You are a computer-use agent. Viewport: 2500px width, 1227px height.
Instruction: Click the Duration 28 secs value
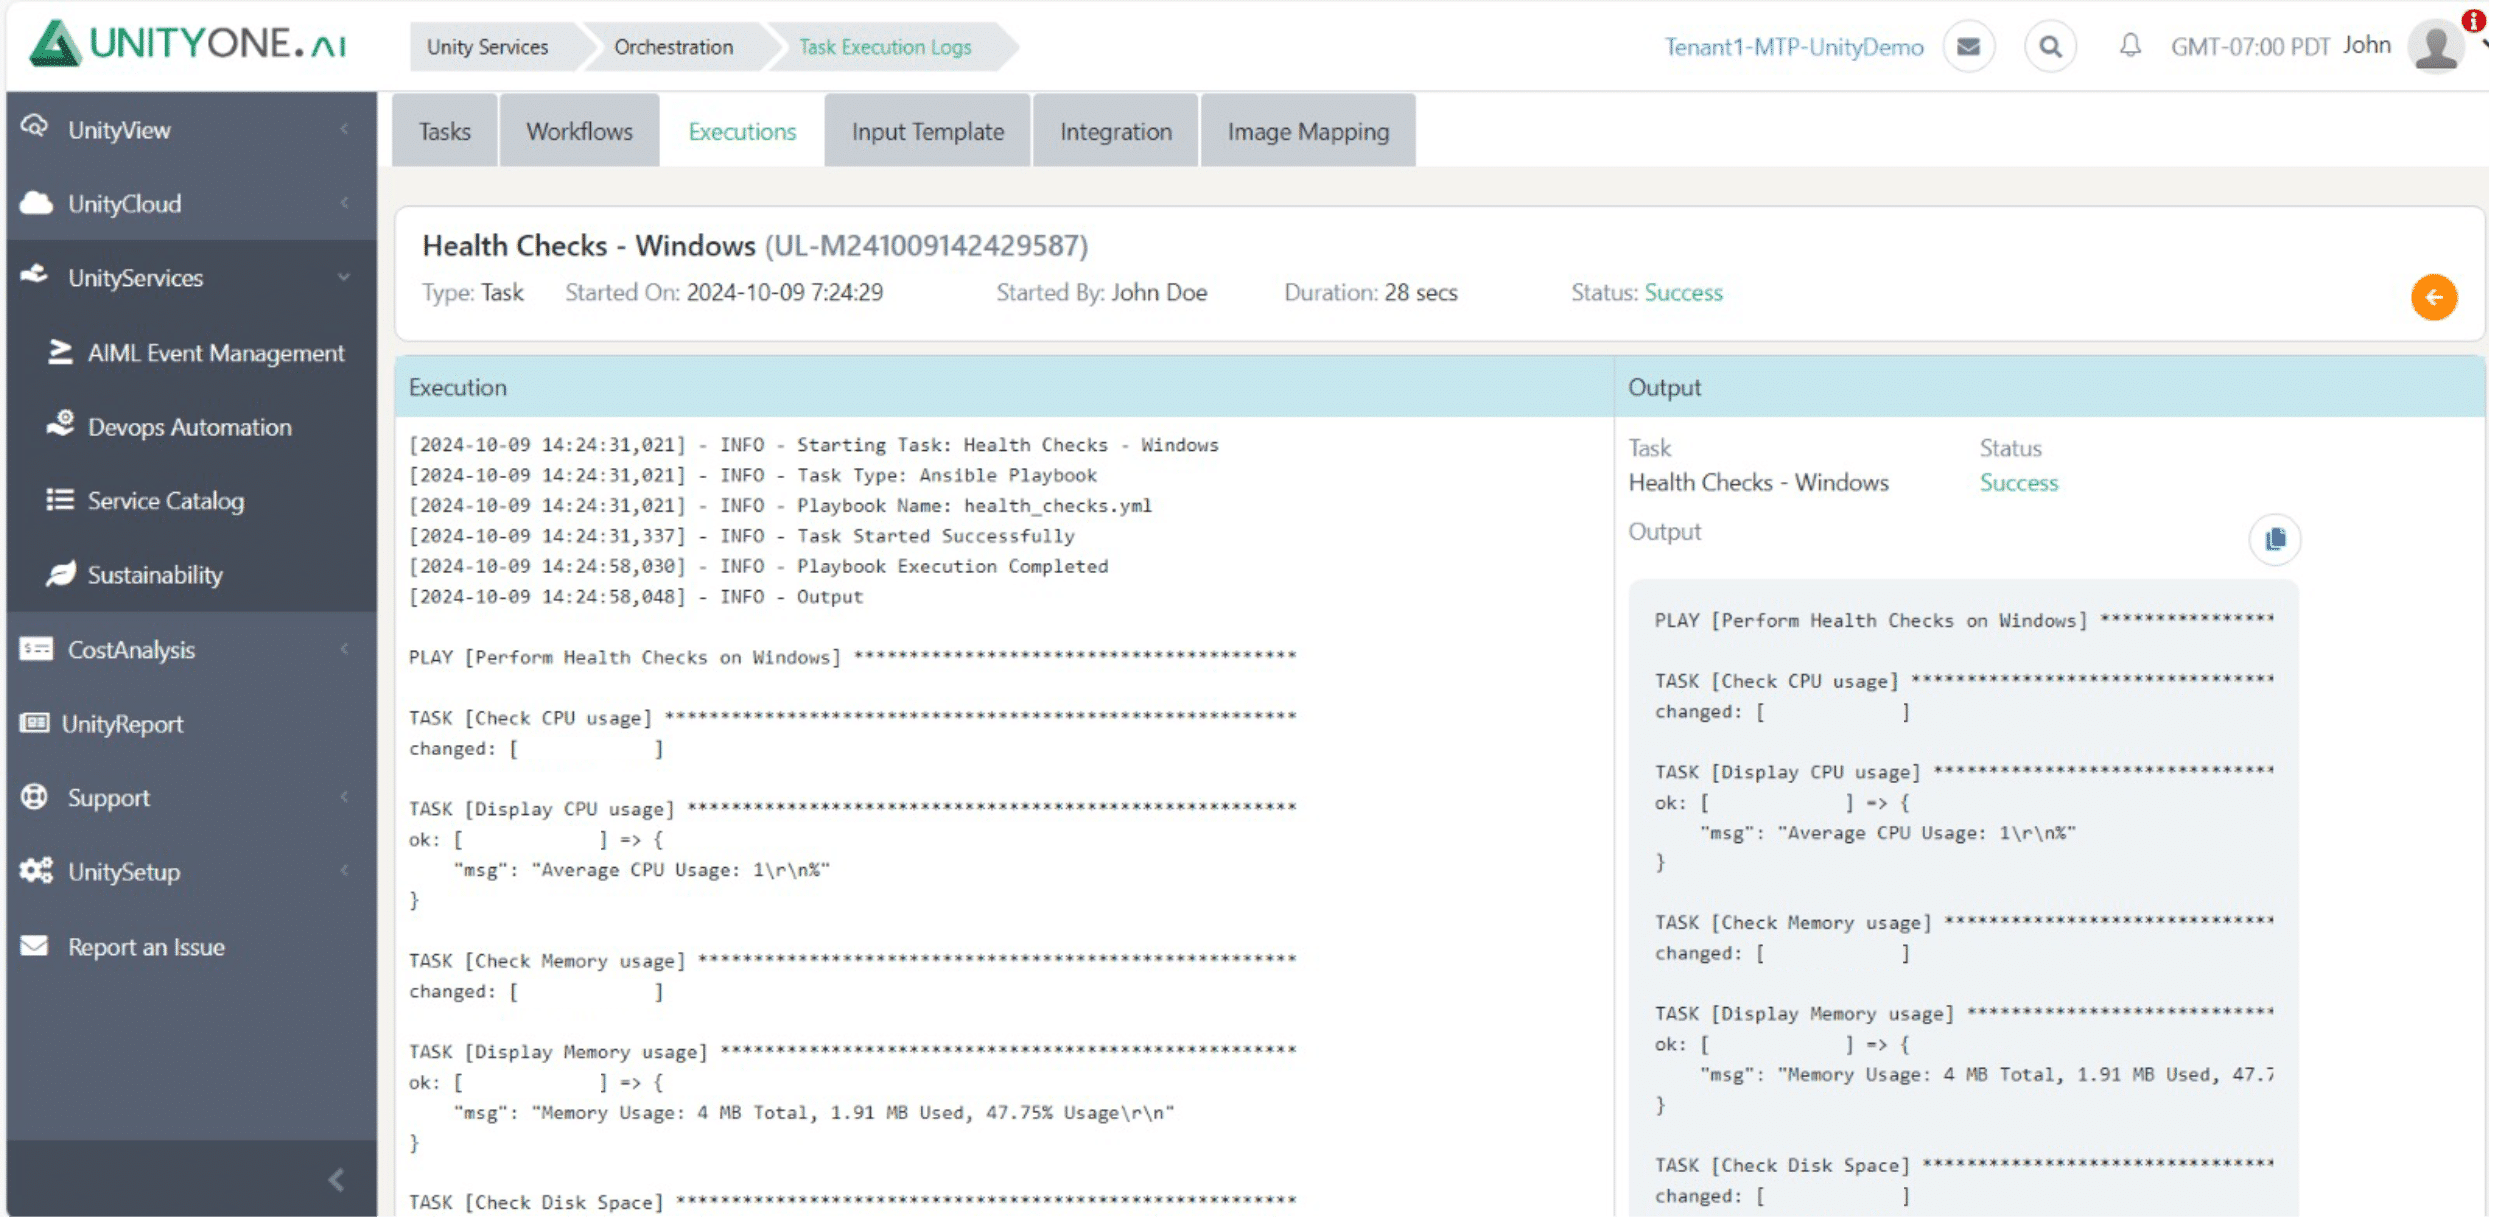(1421, 292)
